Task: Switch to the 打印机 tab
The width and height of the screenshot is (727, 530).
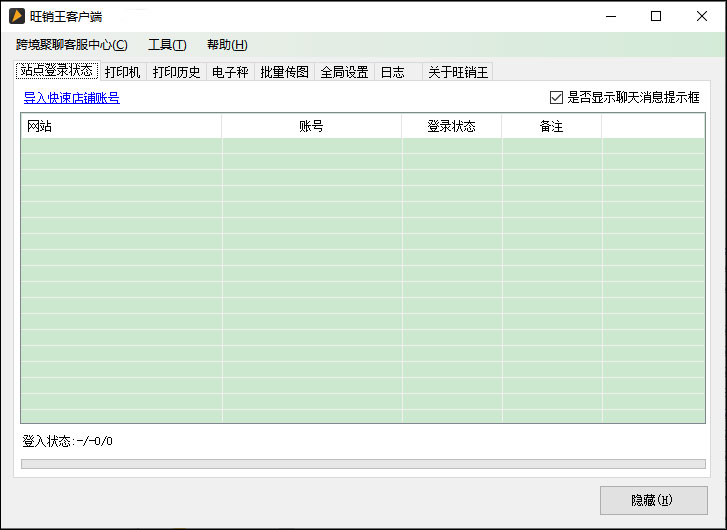Action: (123, 72)
